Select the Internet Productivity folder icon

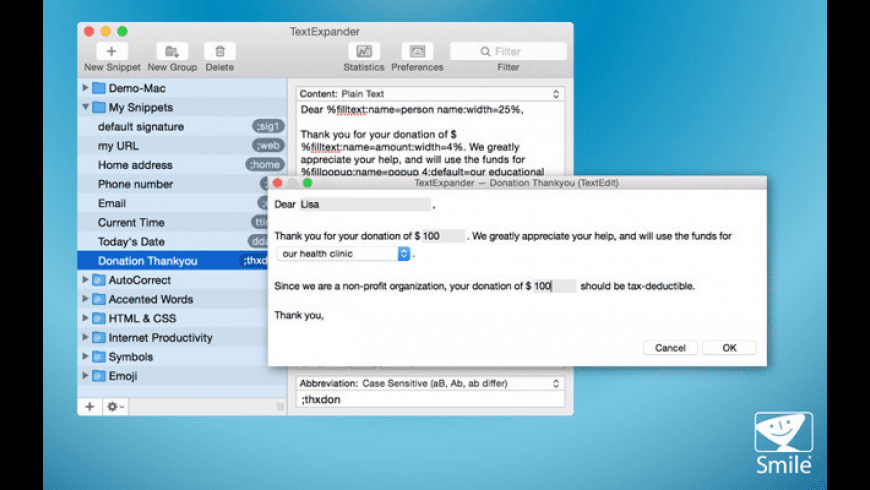pyautogui.click(x=99, y=337)
